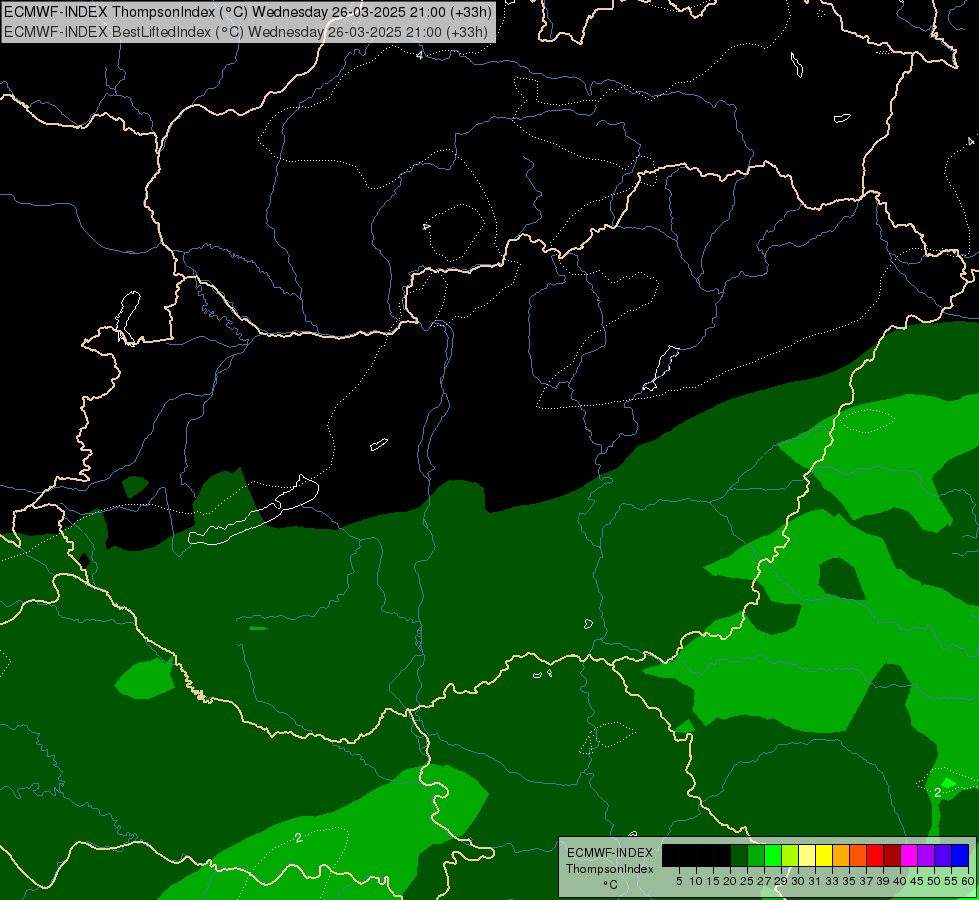This screenshot has height=900, width=979.
Task: Click legend tick value 40
Action: [900, 881]
